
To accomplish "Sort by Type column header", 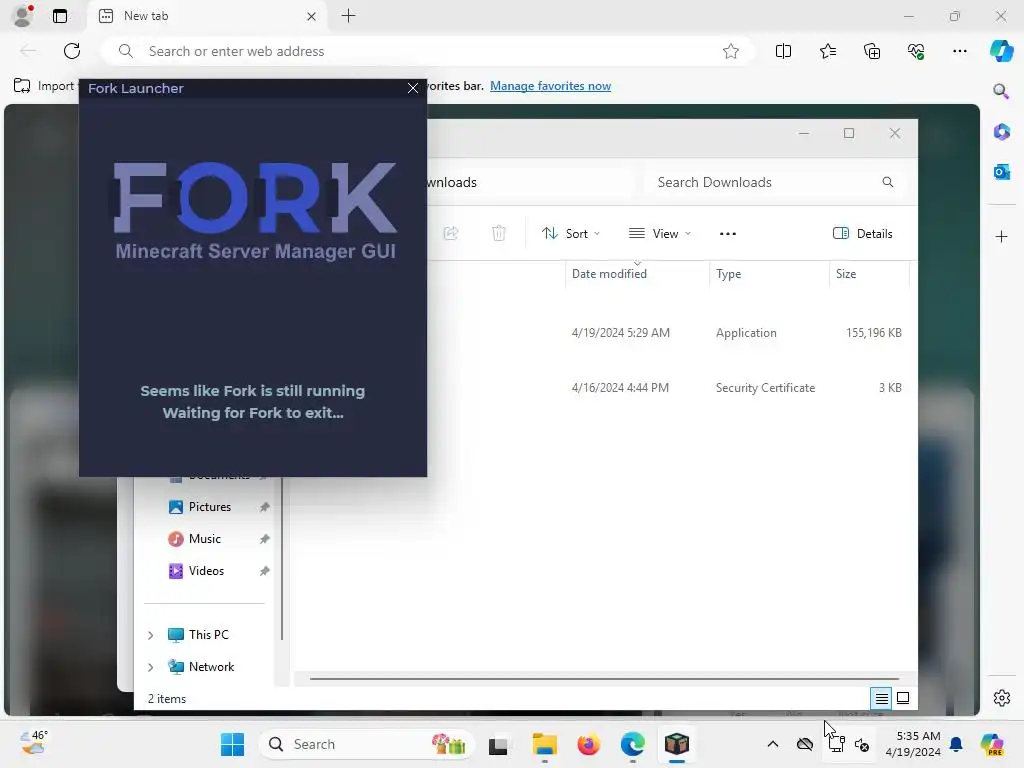I will (x=769, y=274).
